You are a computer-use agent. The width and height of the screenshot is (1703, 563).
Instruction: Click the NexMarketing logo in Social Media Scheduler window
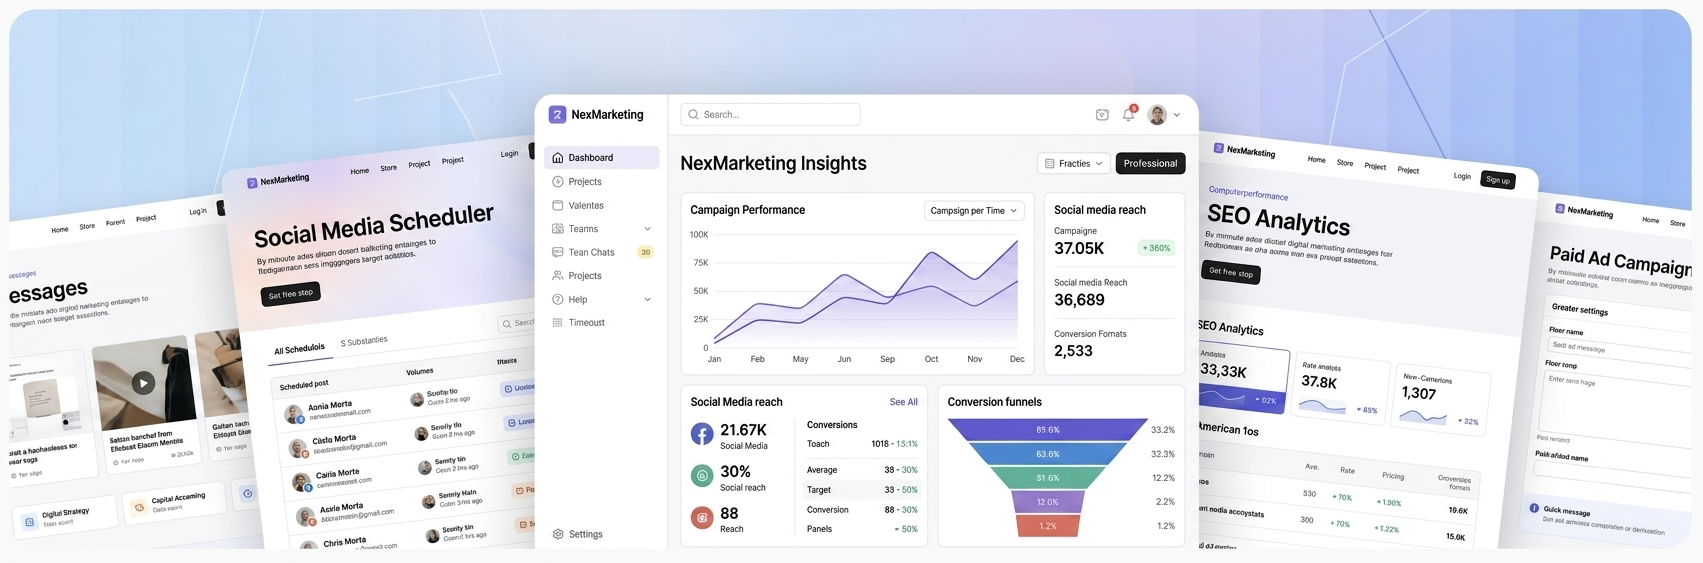pos(253,183)
